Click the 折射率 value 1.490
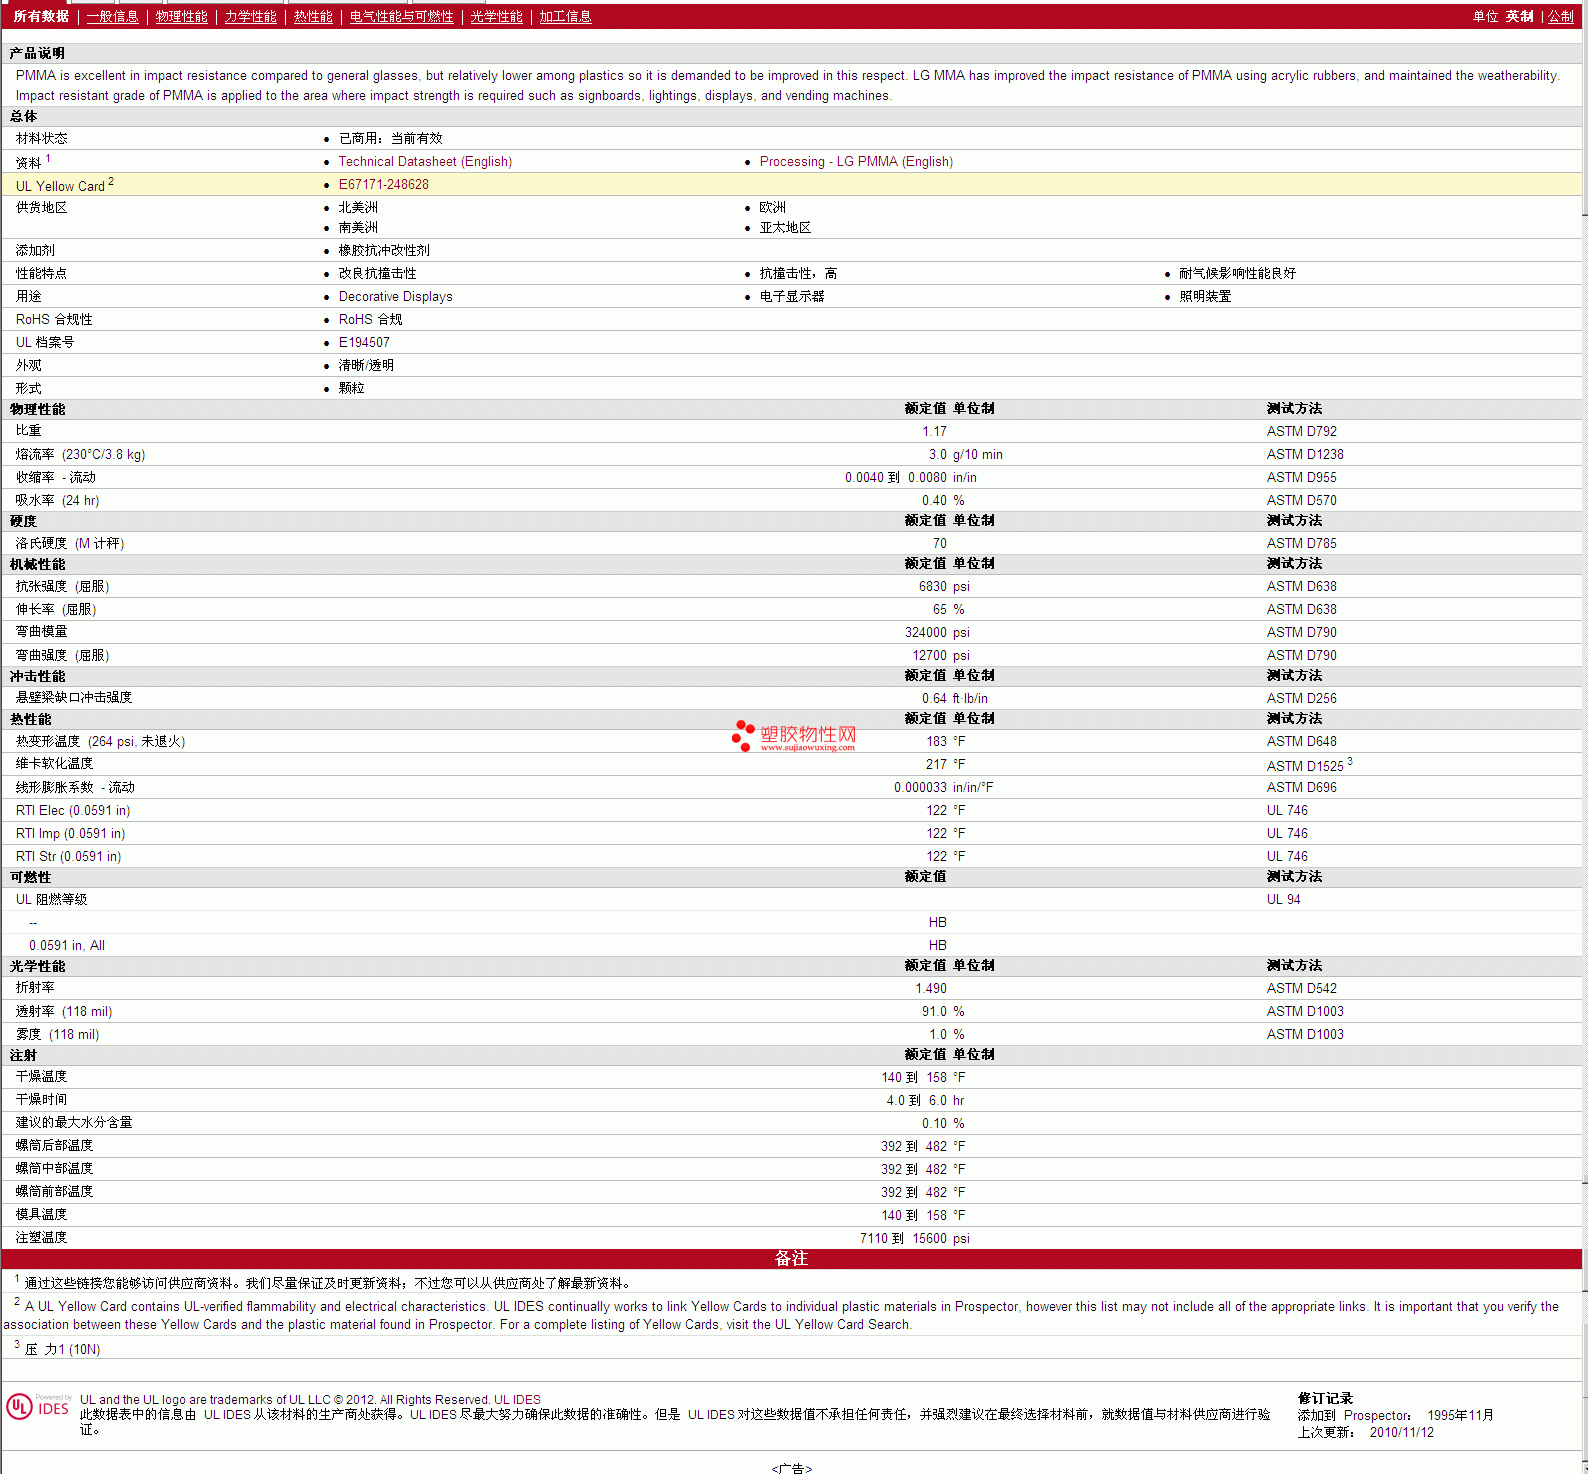The image size is (1588, 1474). click(x=931, y=988)
